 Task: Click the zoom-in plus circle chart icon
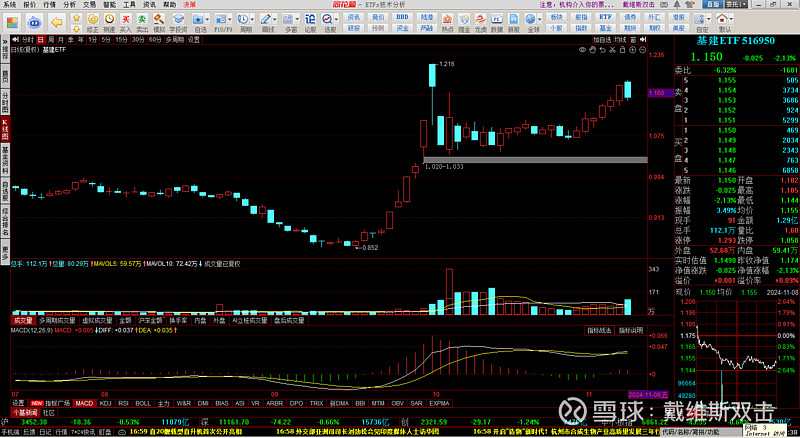click(x=633, y=50)
